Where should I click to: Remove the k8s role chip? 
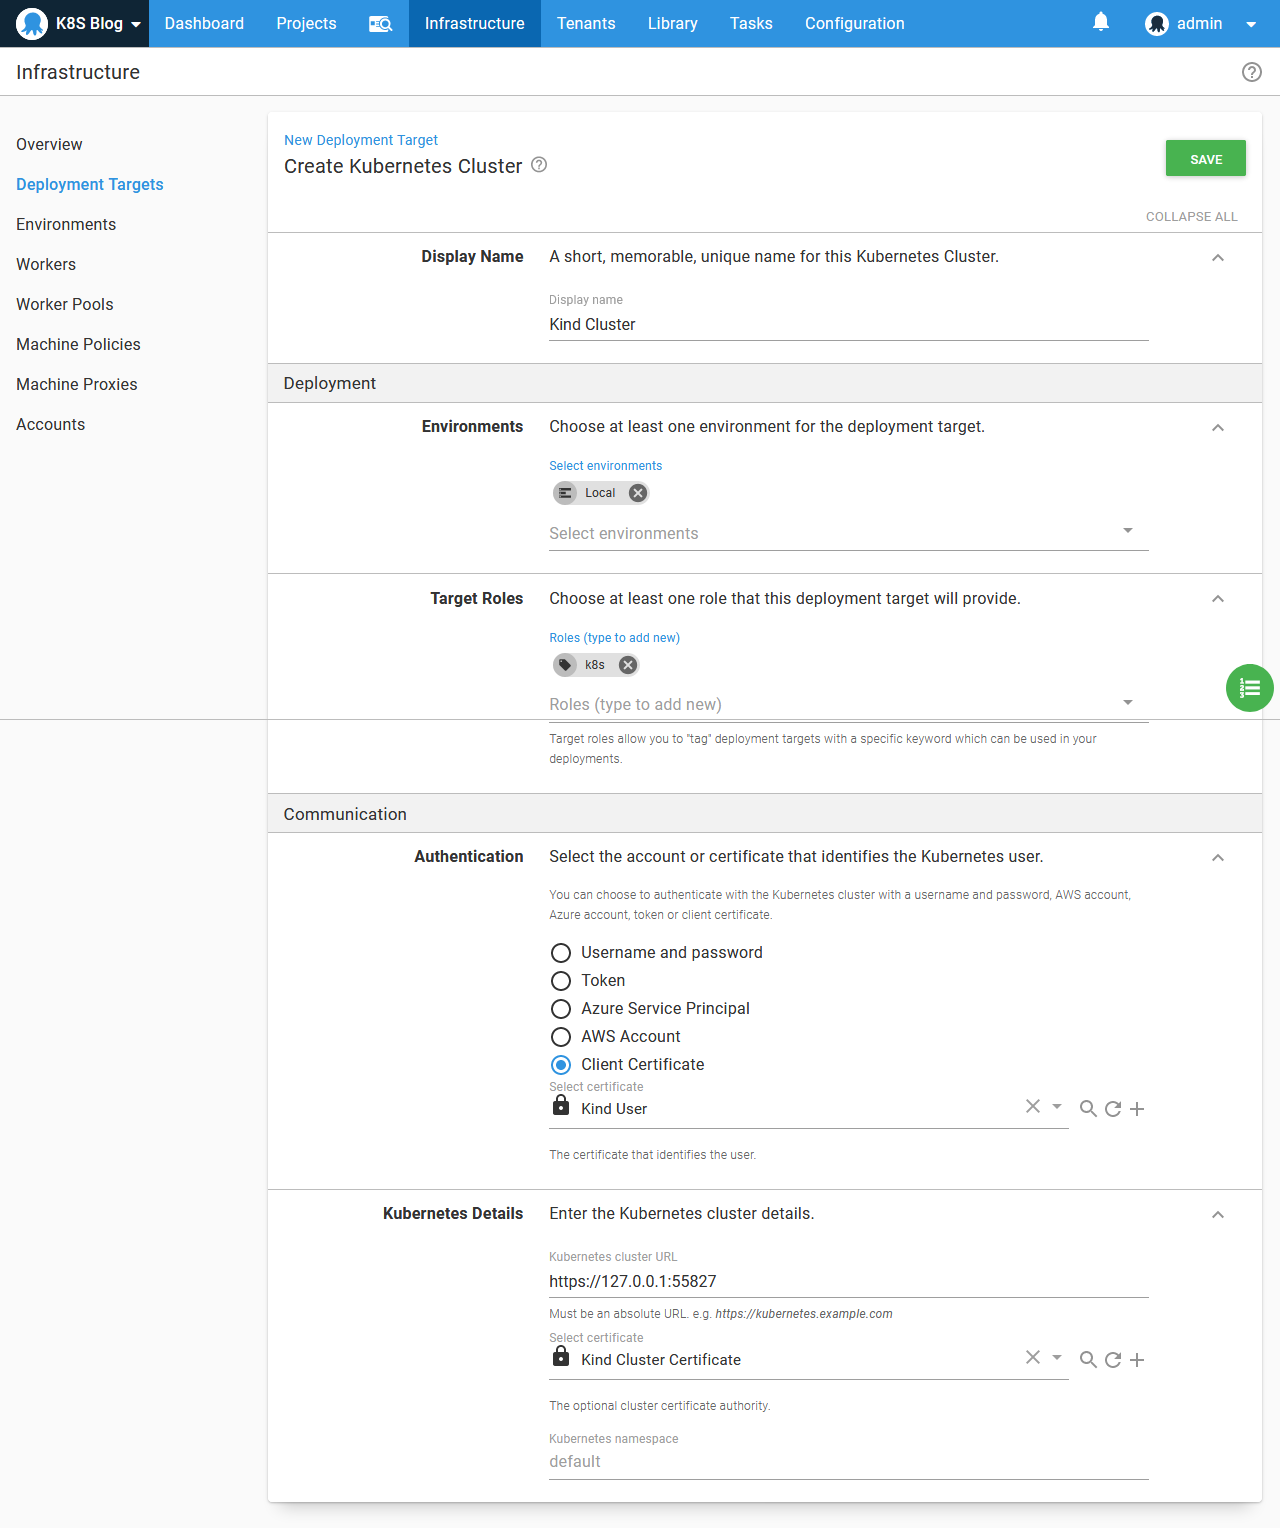pos(627,665)
